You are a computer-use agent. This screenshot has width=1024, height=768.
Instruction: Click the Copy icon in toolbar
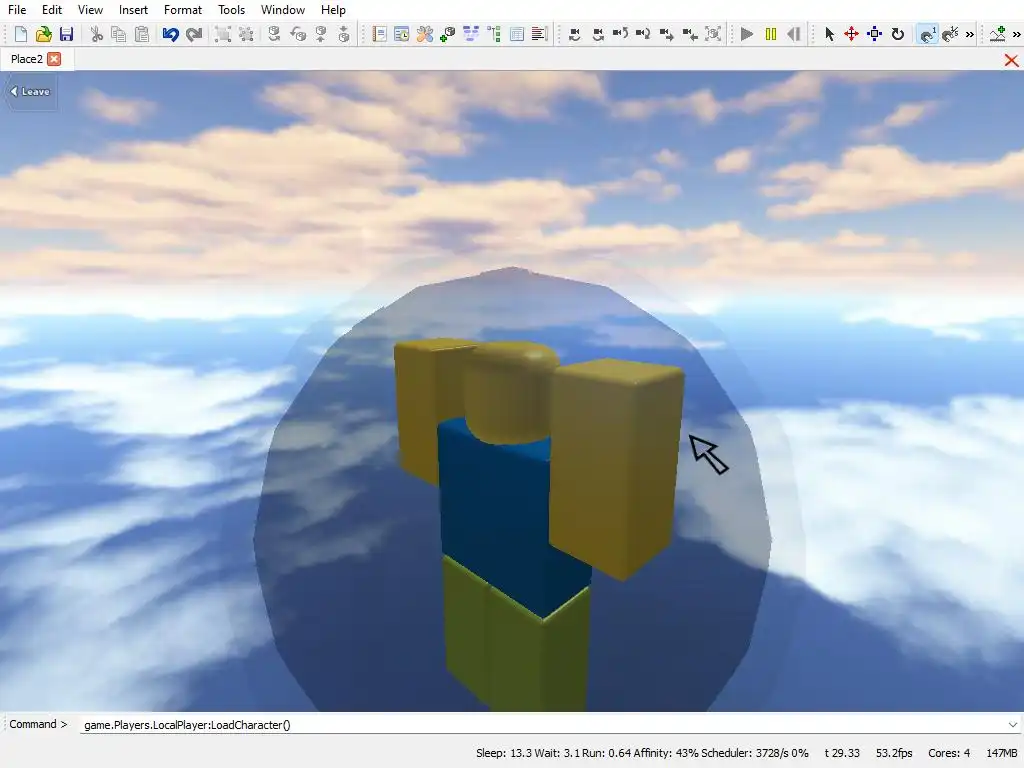tap(119, 34)
